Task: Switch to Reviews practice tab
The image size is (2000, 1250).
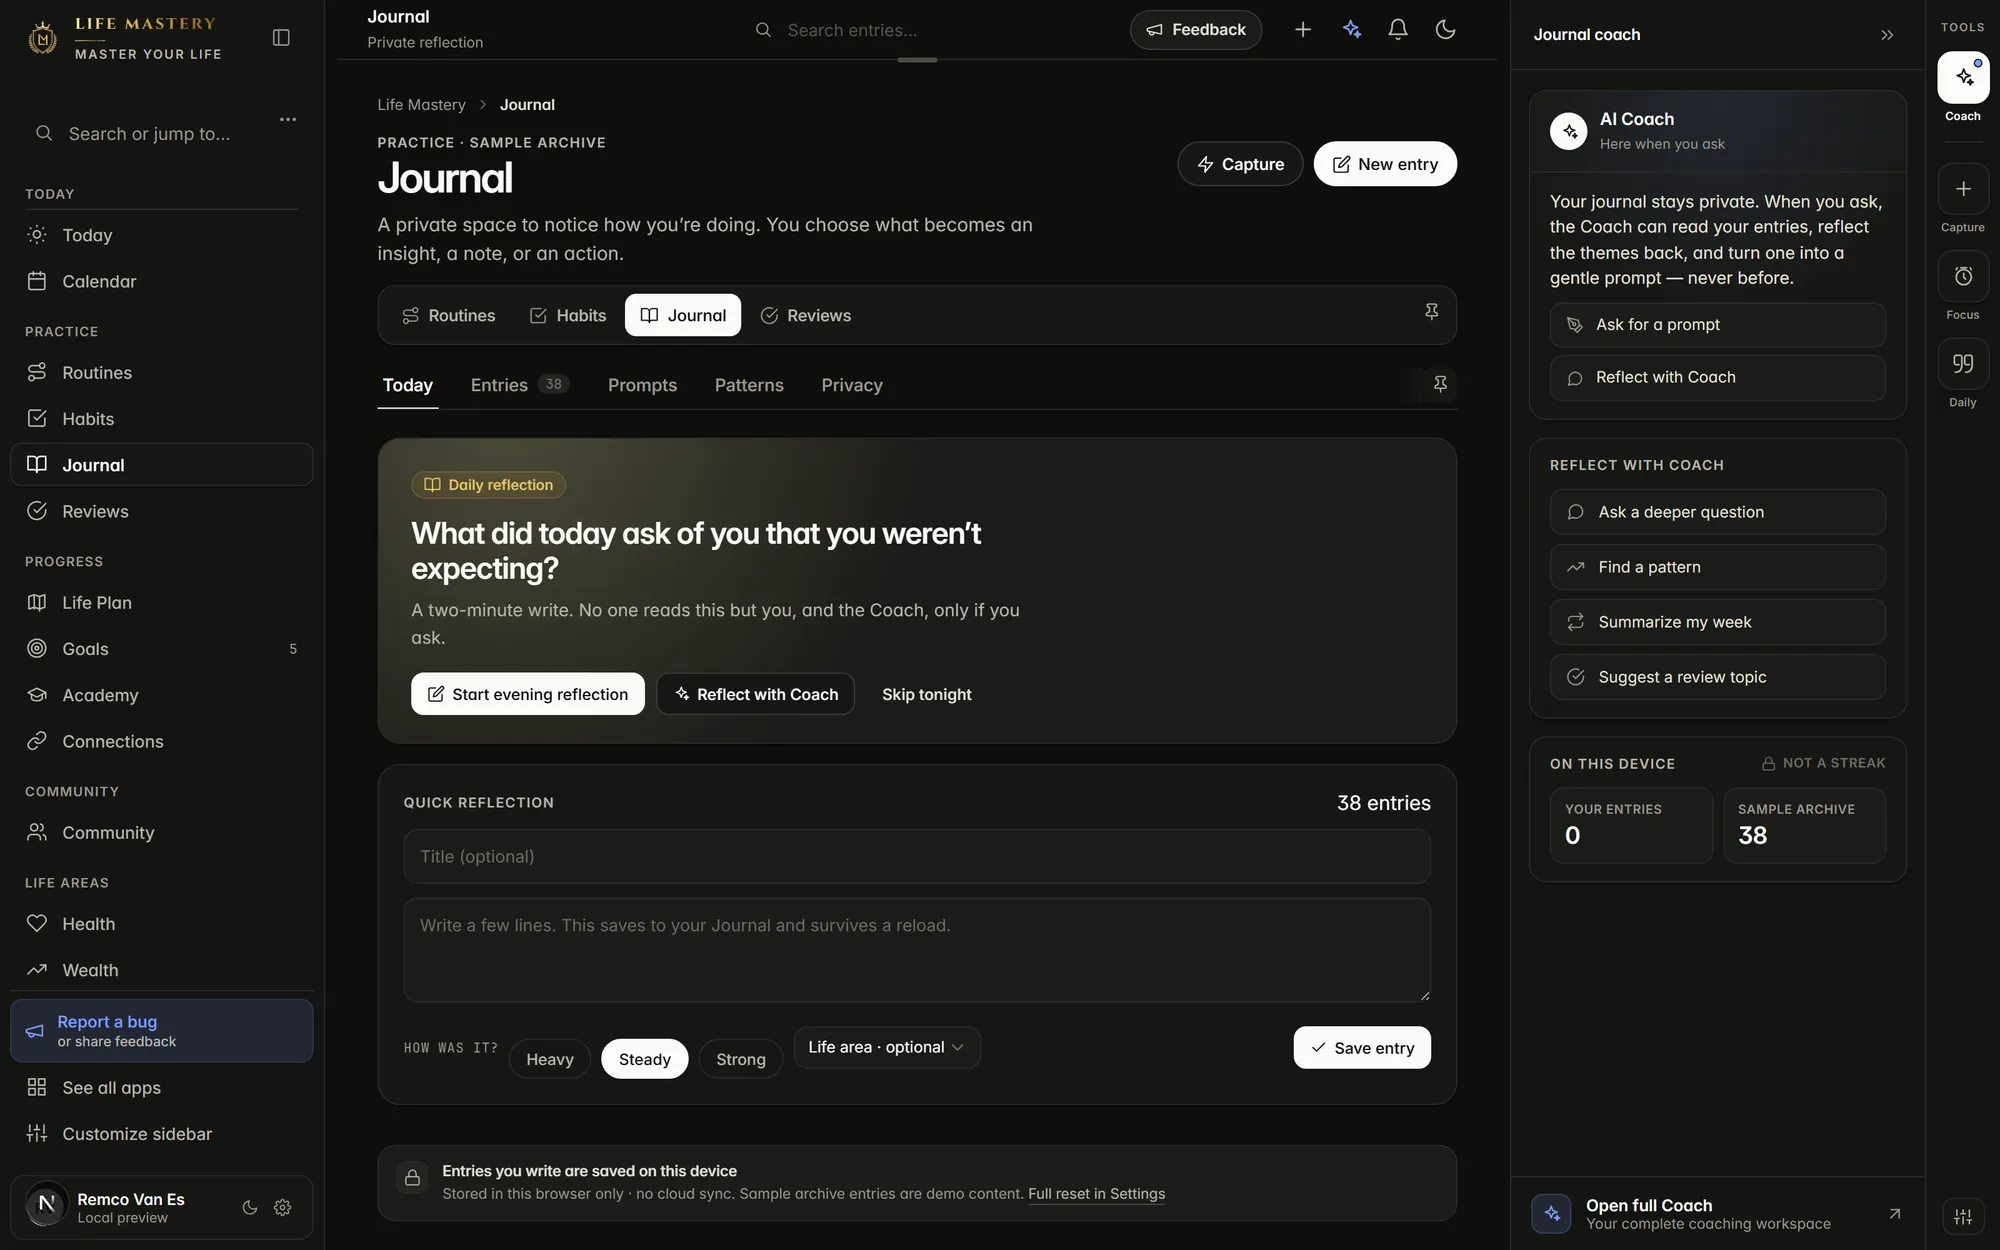Action: pyautogui.click(x=806, y=315)
